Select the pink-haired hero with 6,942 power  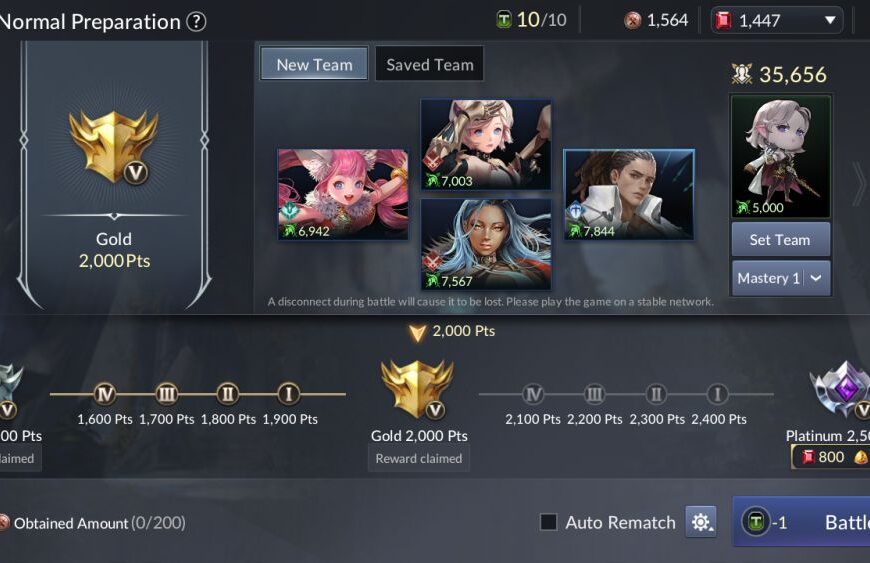[343, 194]
